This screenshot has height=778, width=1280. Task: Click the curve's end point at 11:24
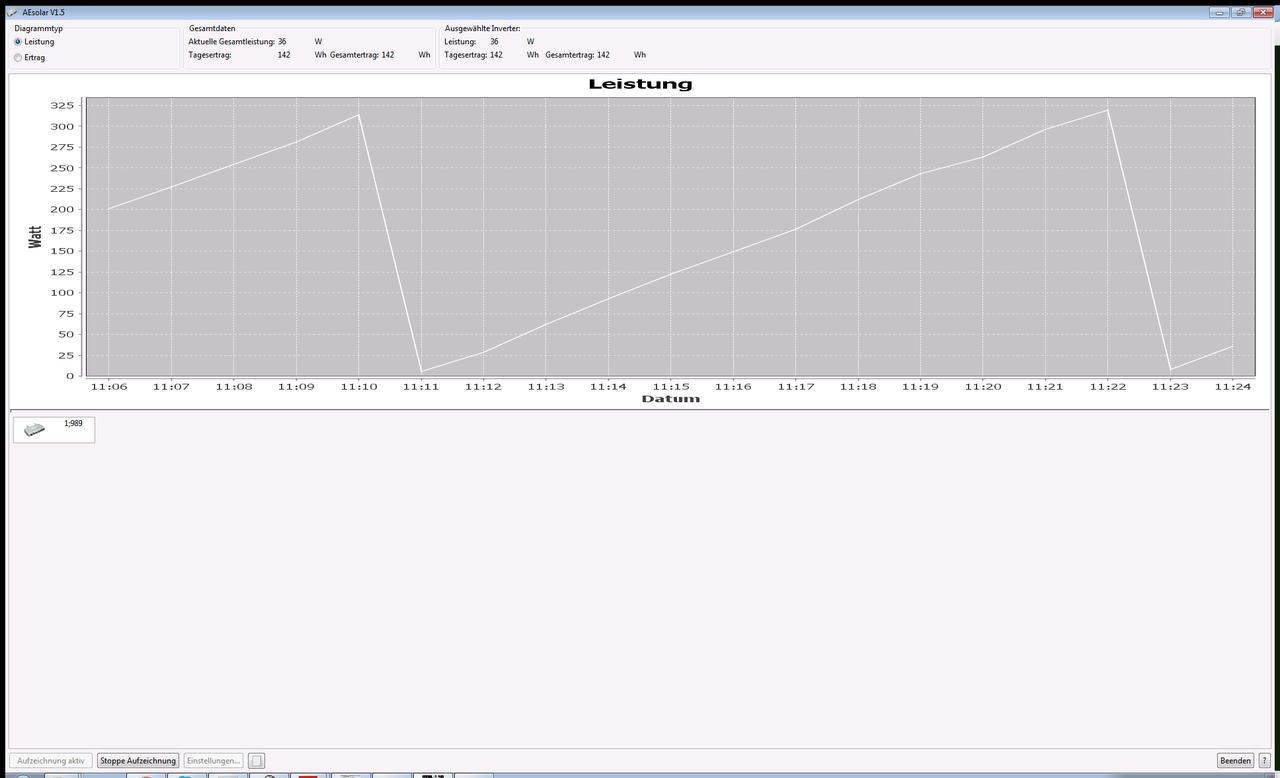tap(1232, 346)
